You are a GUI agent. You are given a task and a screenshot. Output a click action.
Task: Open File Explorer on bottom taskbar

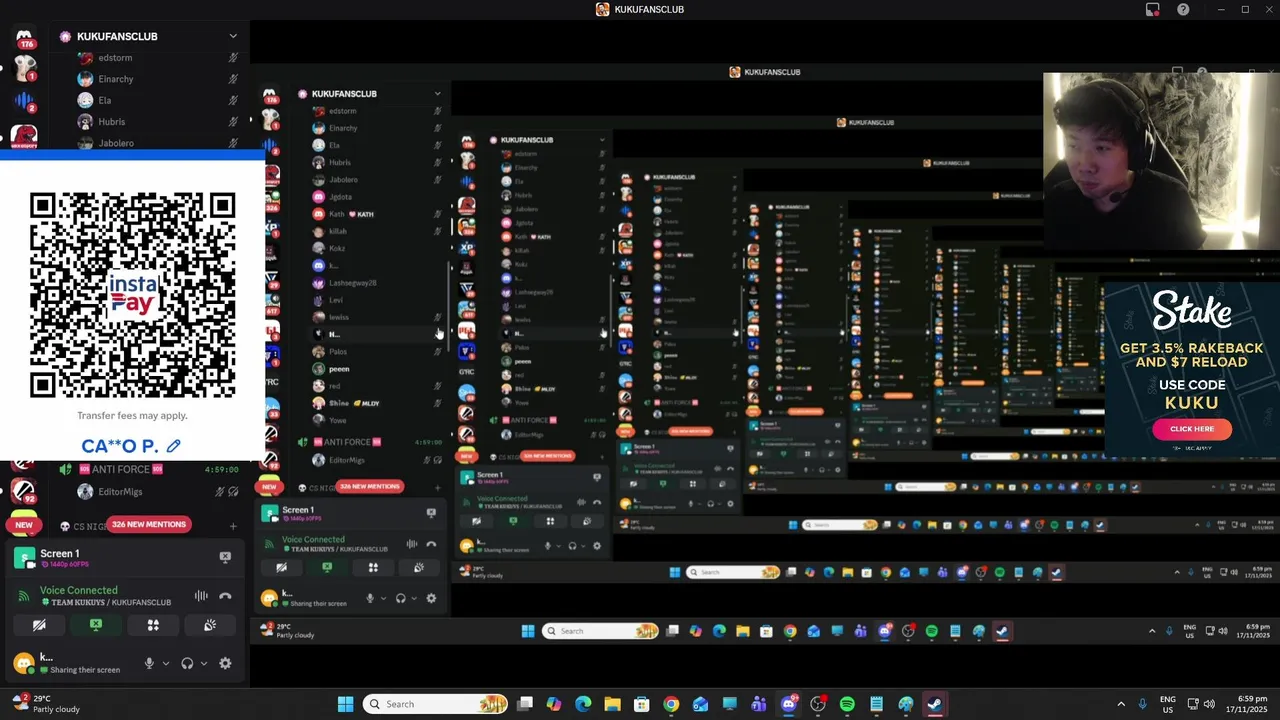612,704
